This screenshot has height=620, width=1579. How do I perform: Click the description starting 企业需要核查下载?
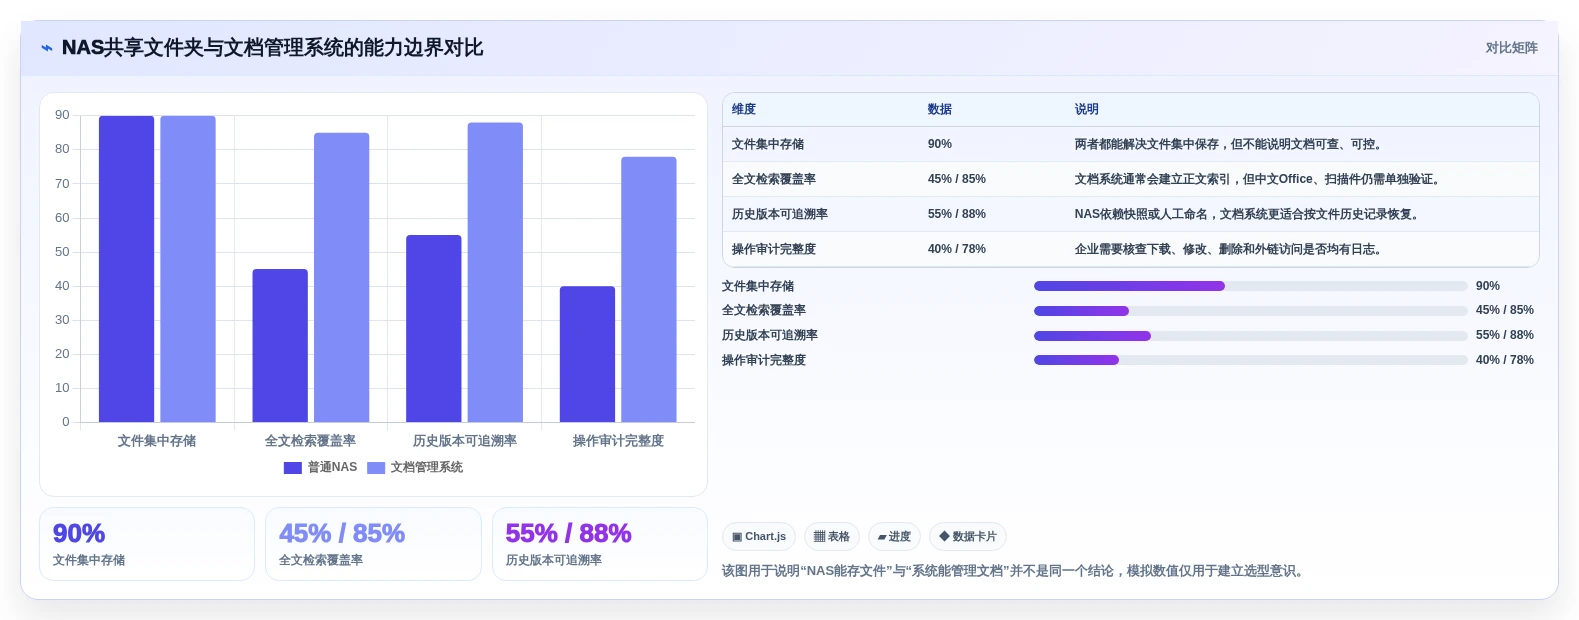pyautogui.click(x=1230, y=250)
